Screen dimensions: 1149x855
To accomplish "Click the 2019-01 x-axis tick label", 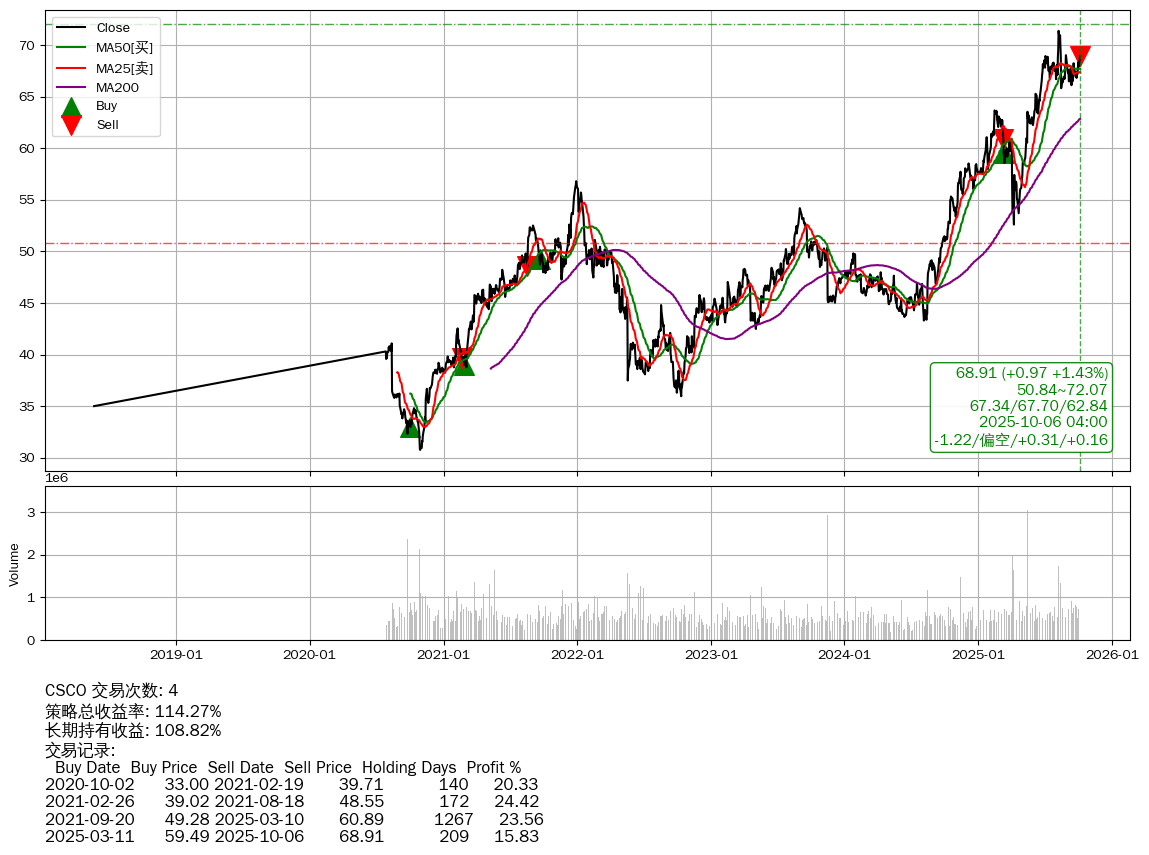I will coord(176,655).
